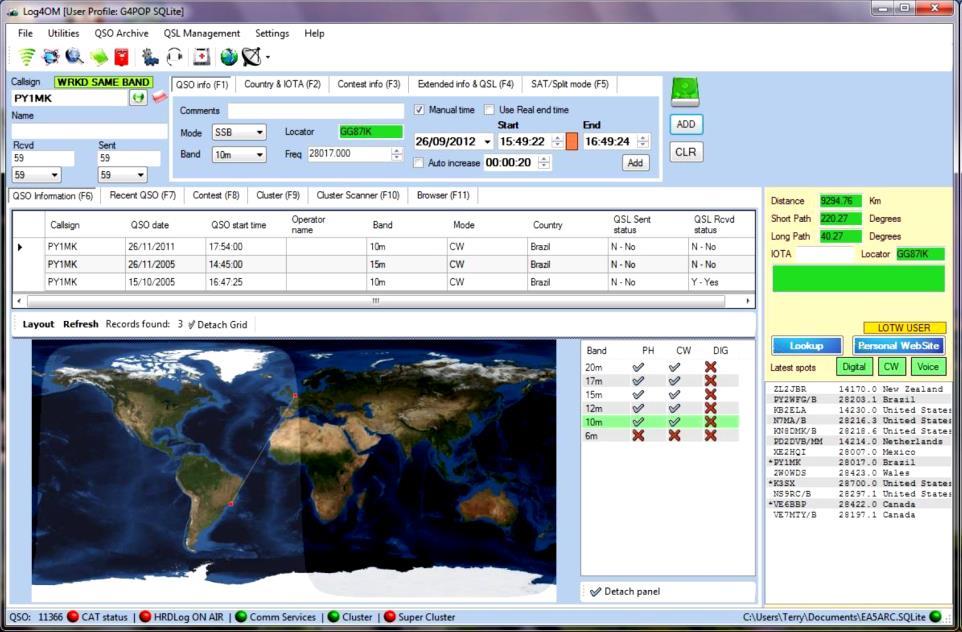Click the CAT status red indicator
This screenshot has height=632, width=962.
[x=73, y=617]
